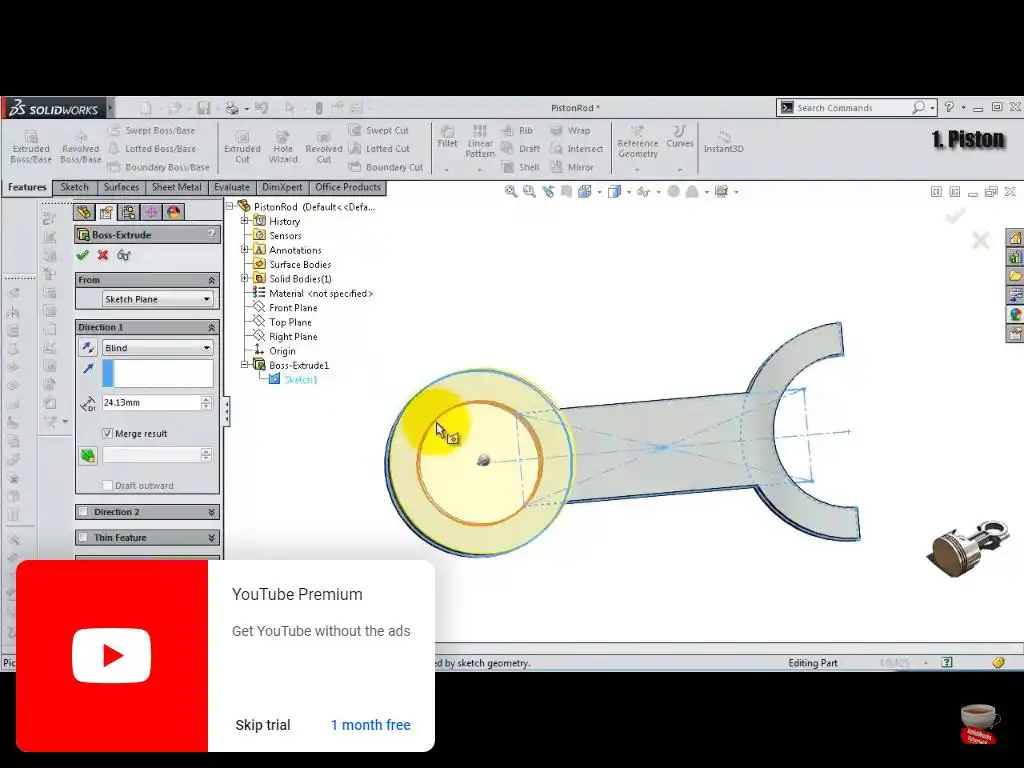Expand the Direction 2 section
The height and width of the screenshot is (768, 1024).
[212, 512]
